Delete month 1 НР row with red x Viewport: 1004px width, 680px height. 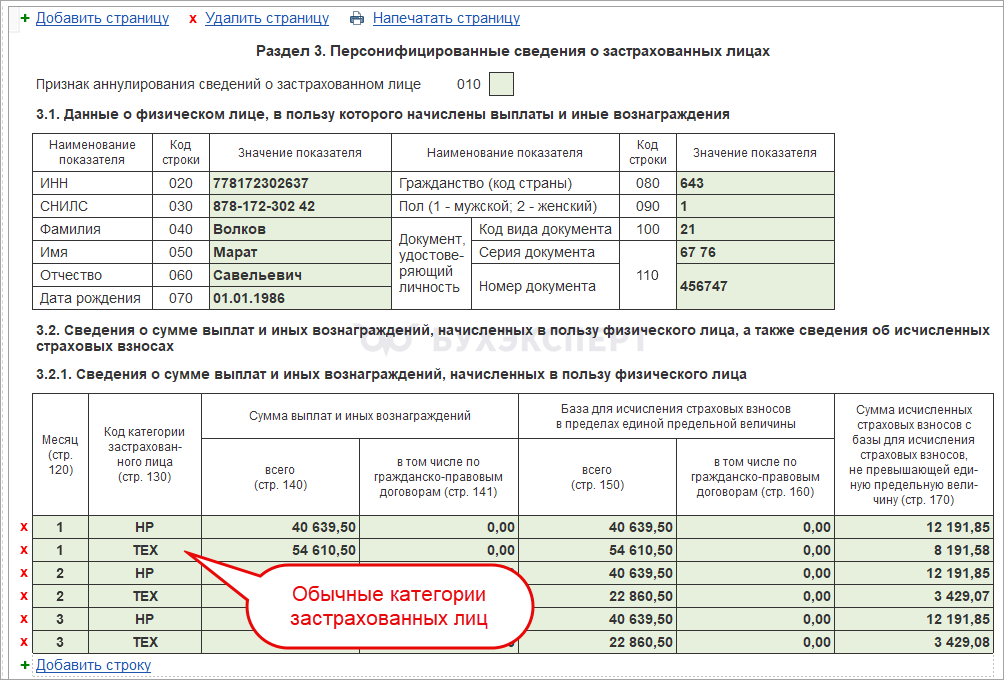pyautogui.click(x=24, y=527)
